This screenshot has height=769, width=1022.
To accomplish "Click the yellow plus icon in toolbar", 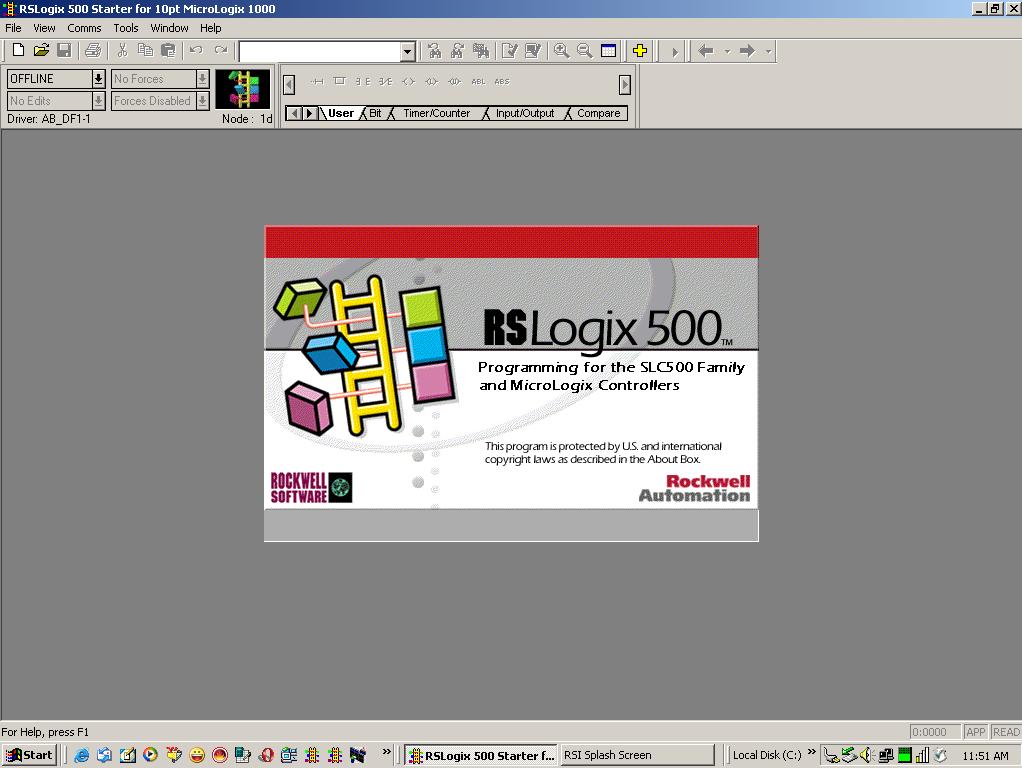I will click(639, 51).
